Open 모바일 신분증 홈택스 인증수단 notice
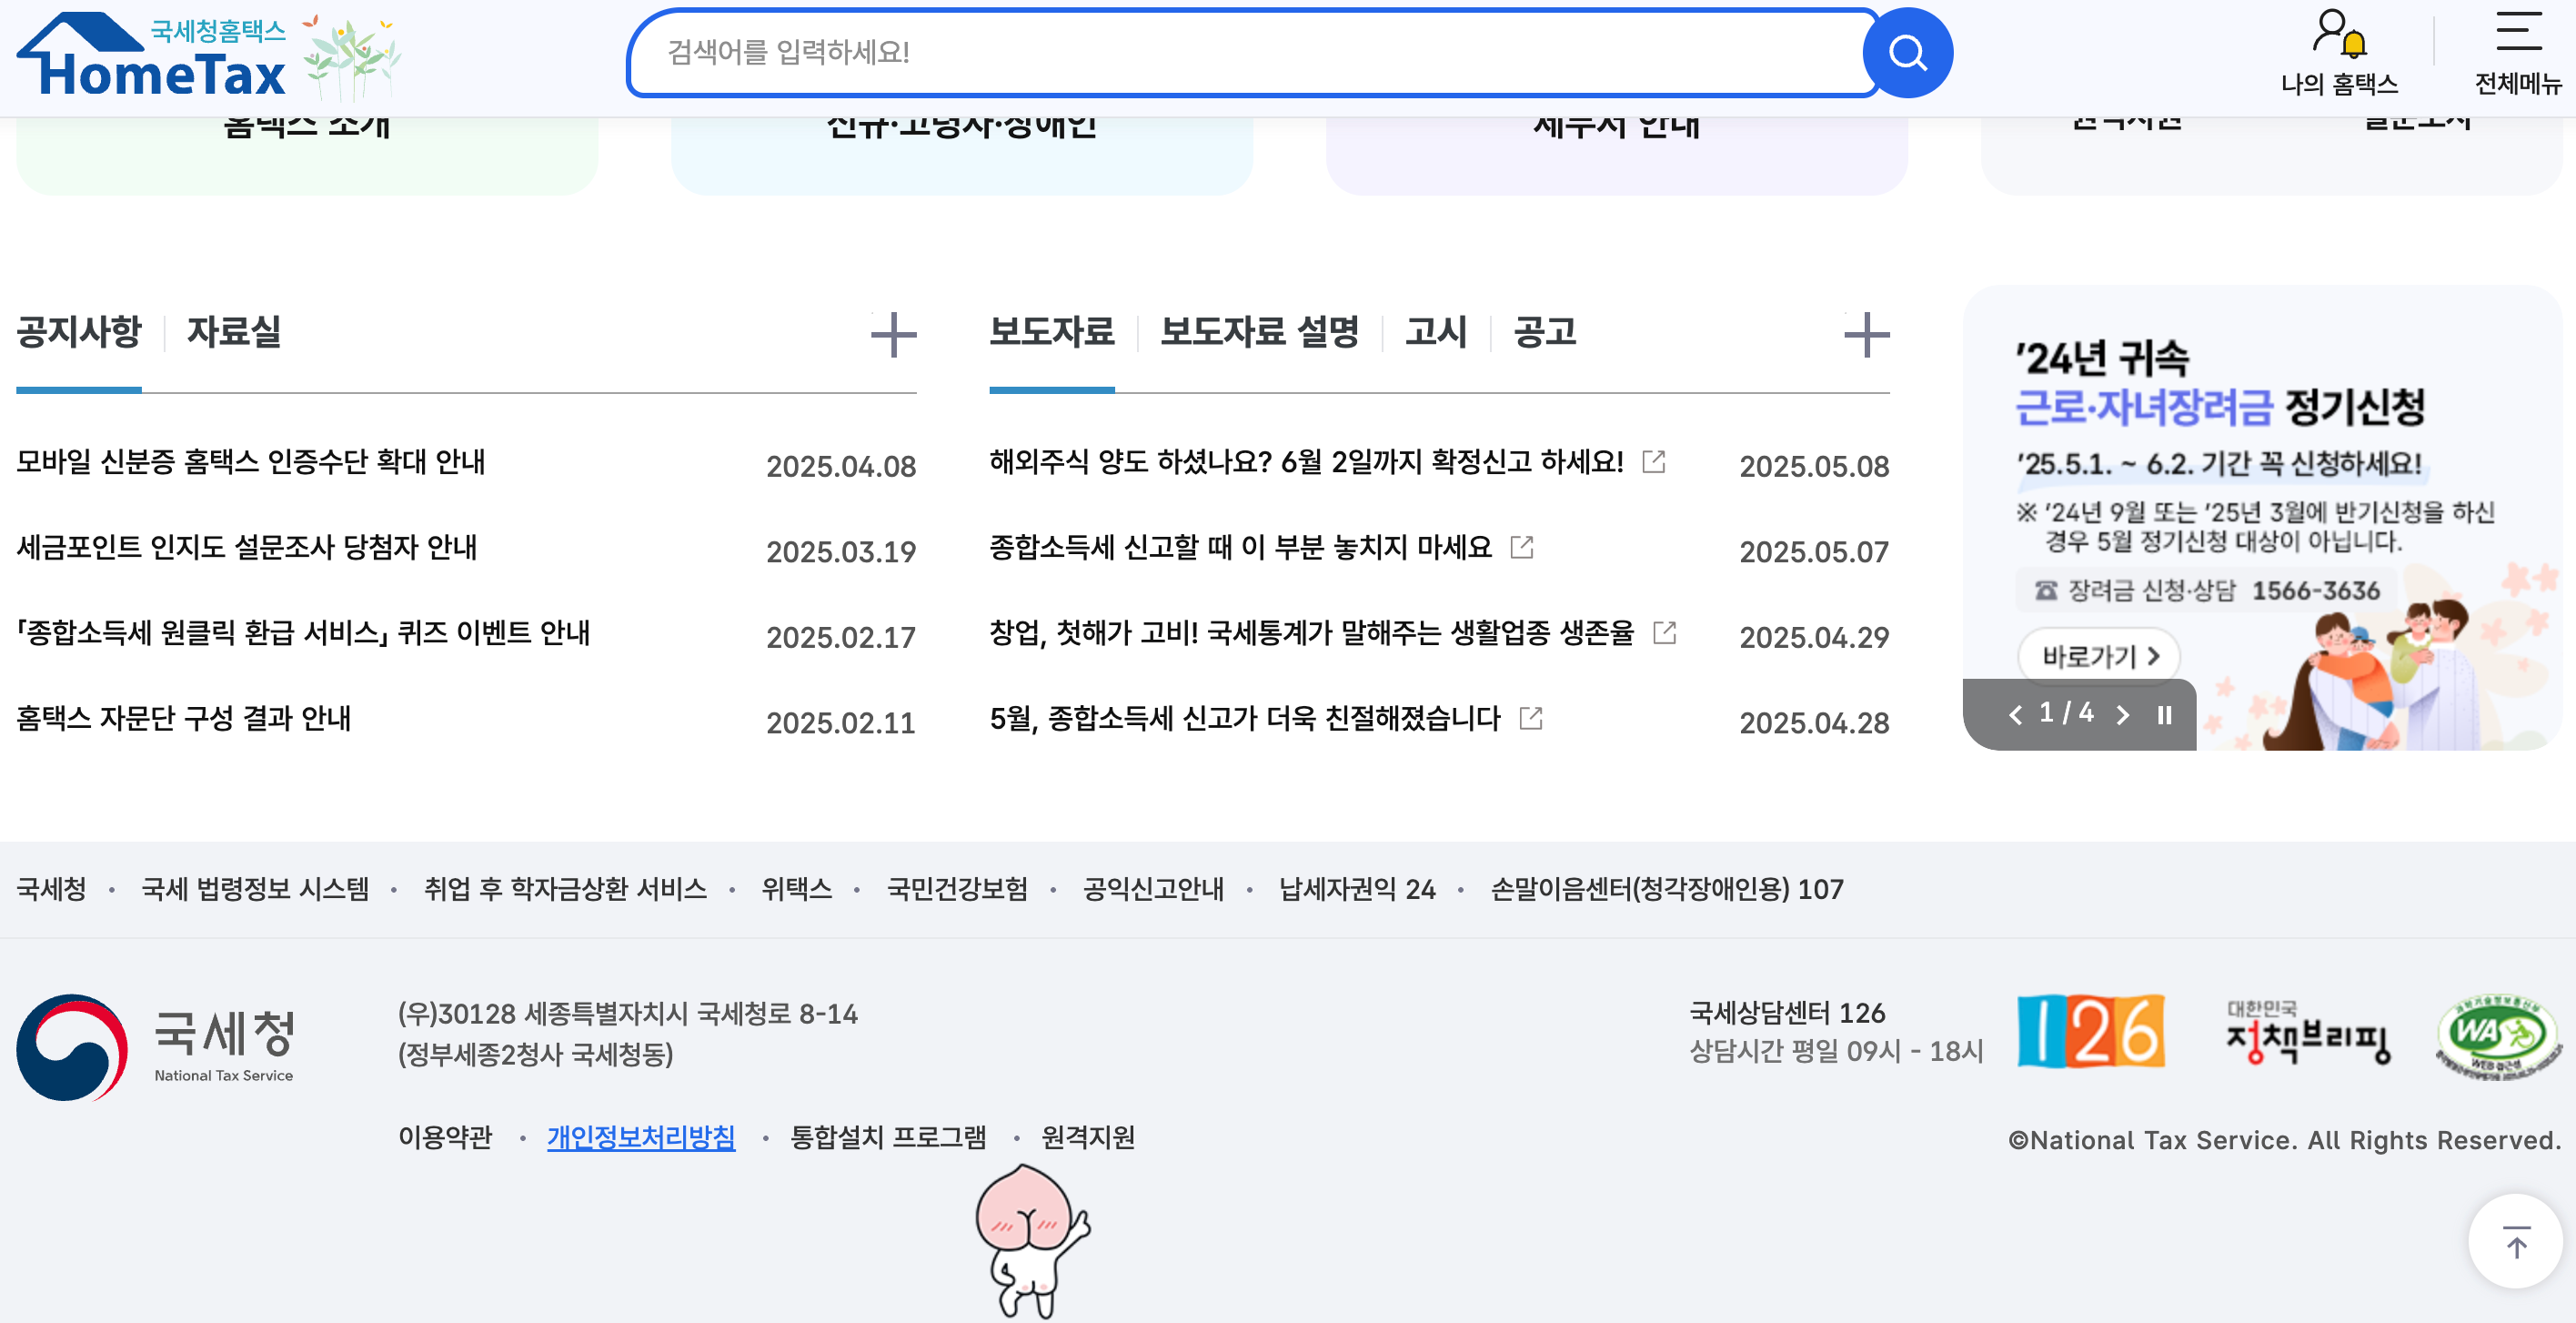The height and width of the screenshot is (1323, 2576). [x=251, y=462]
